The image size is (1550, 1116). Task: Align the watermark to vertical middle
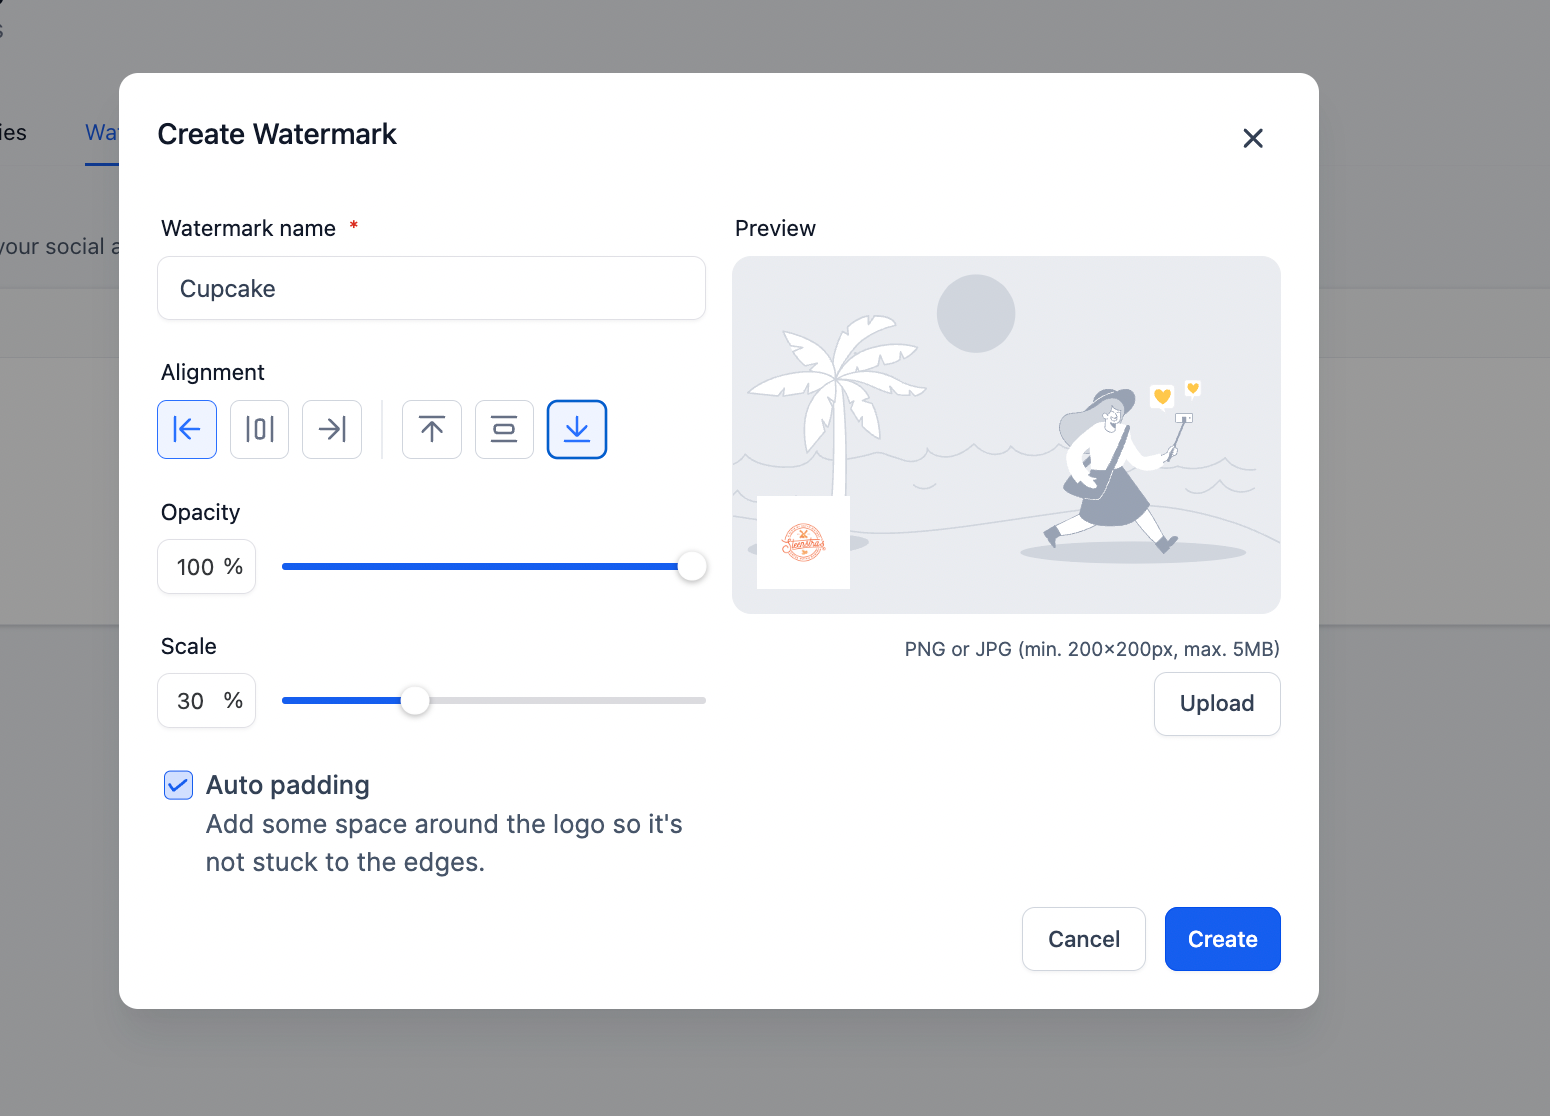point(504,429)
